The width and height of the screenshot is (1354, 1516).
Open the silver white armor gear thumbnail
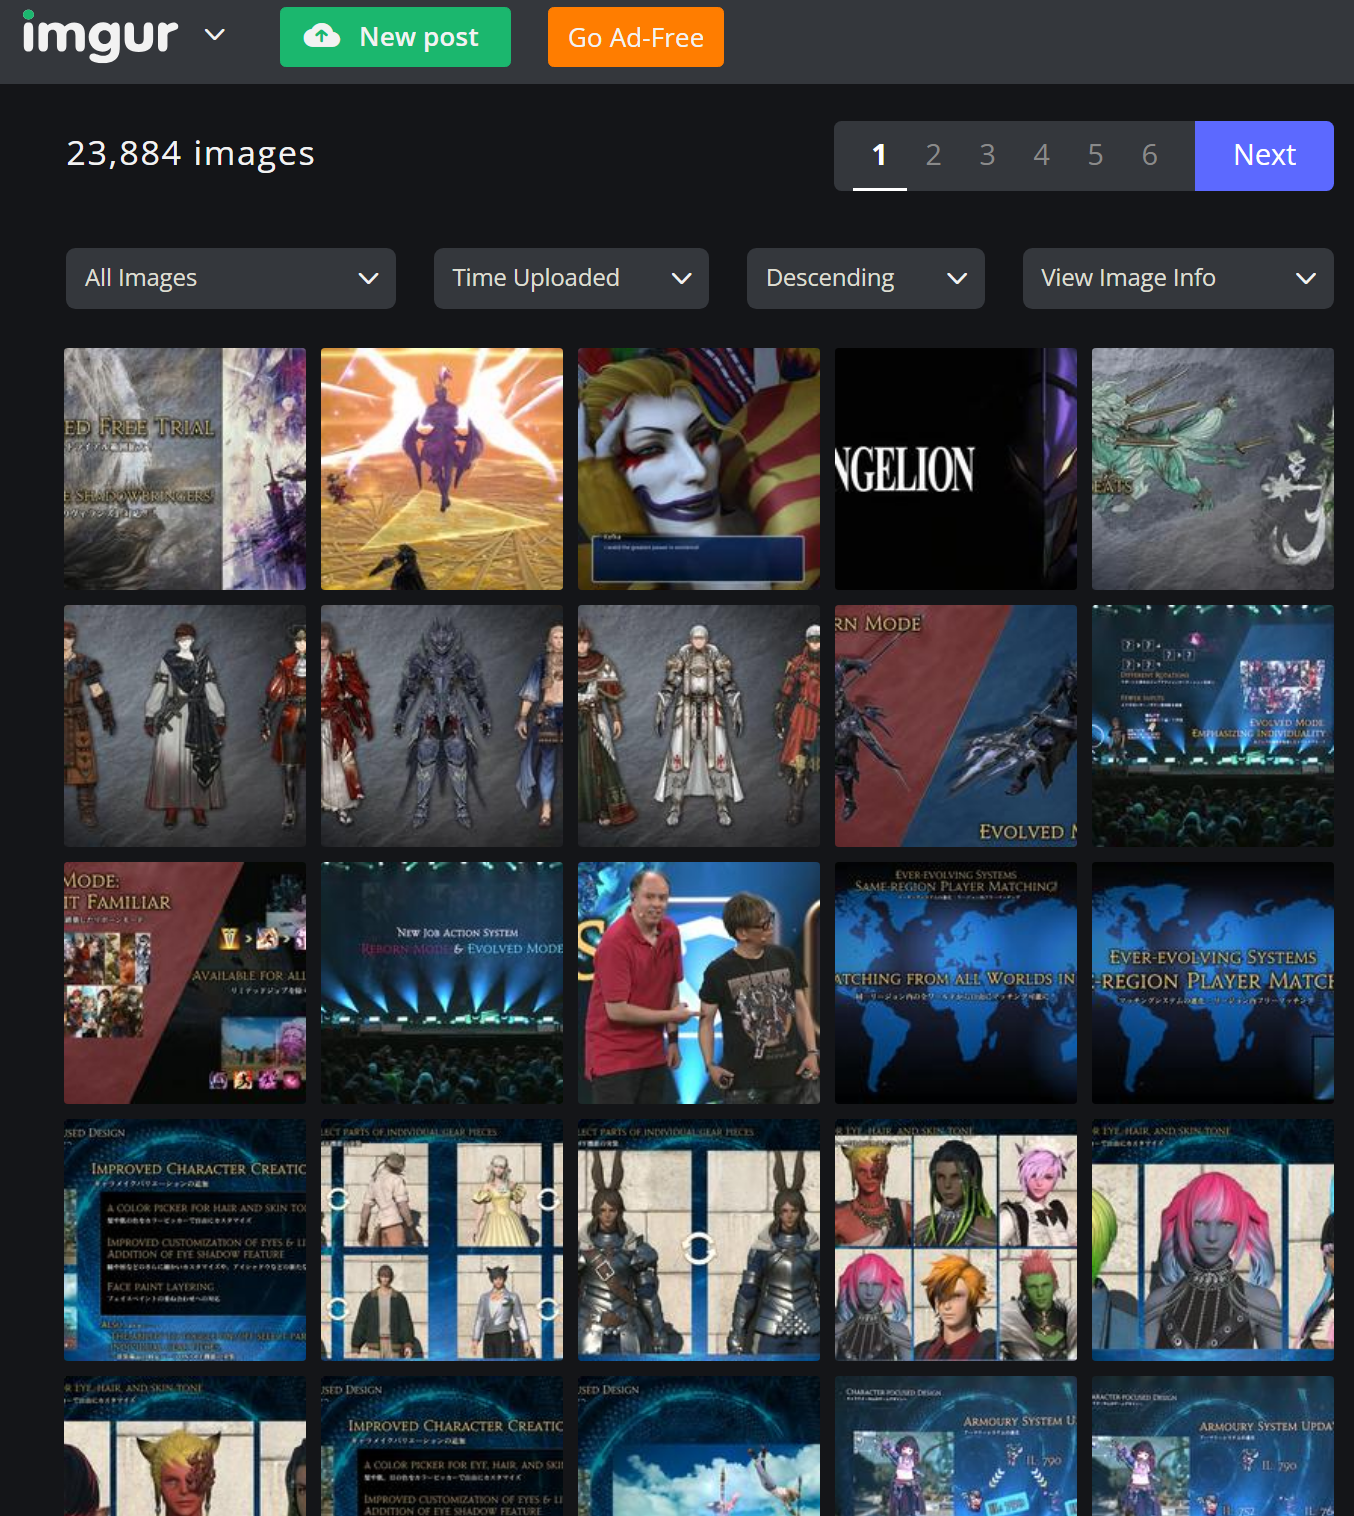699,726
